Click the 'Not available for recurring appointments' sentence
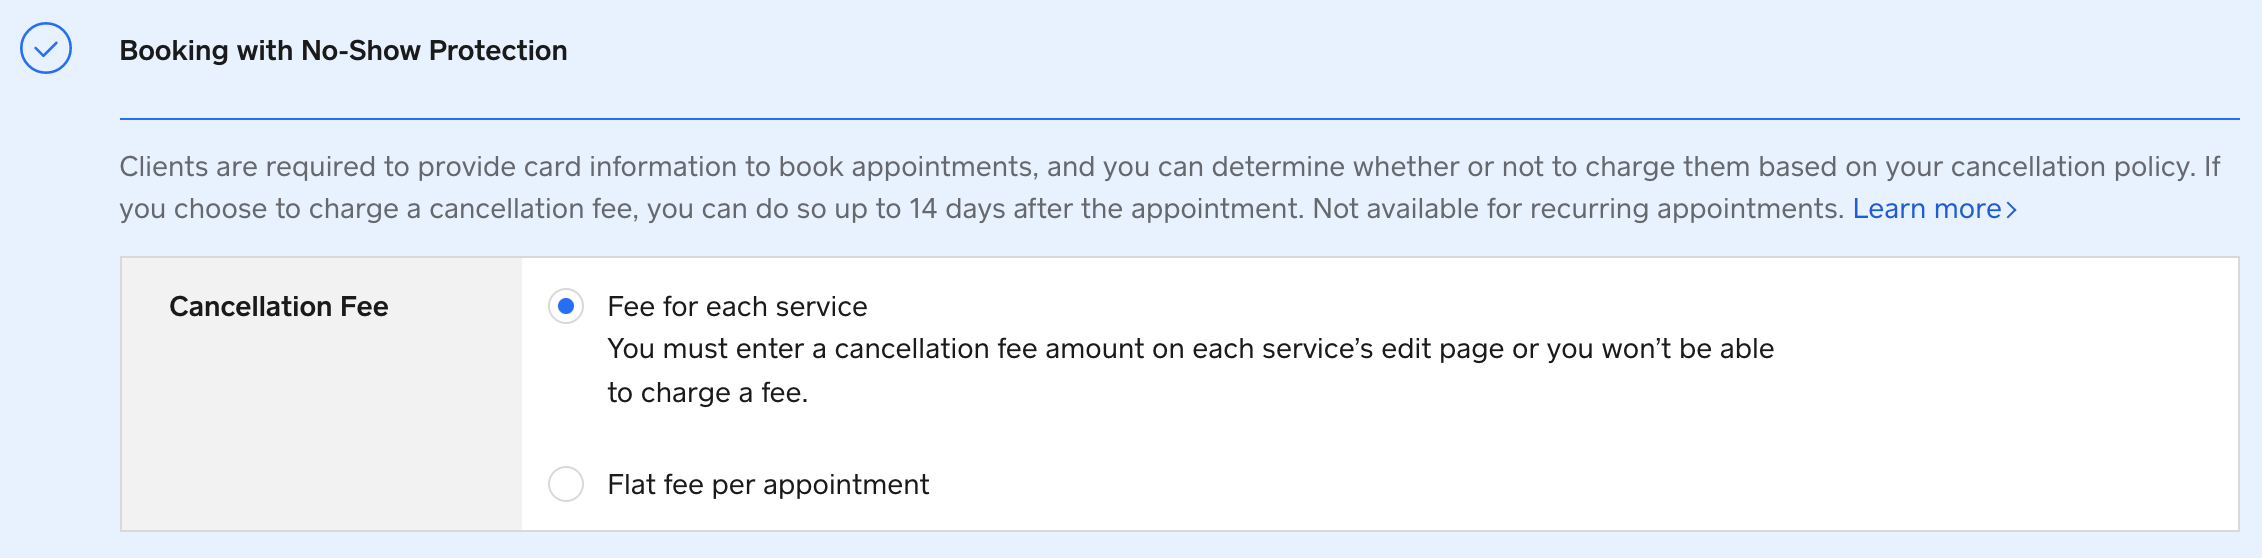Viewport: 2262px width, 558px height. coord(1577,209)
